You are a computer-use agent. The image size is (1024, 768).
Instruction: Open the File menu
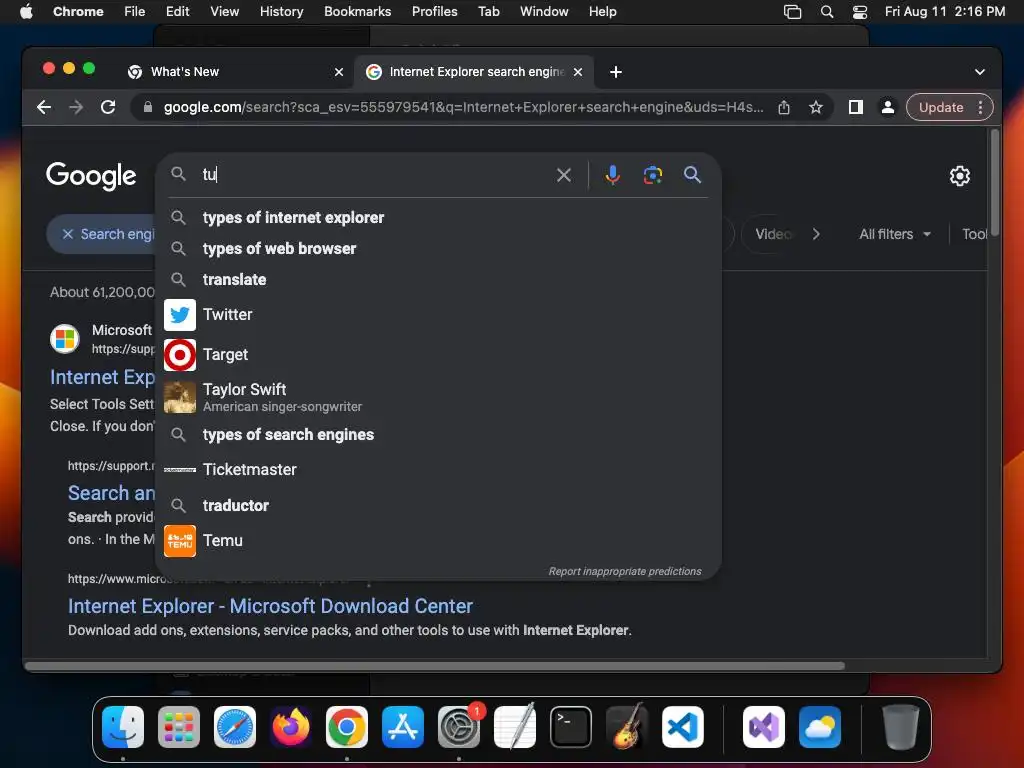tap(135, 12)
